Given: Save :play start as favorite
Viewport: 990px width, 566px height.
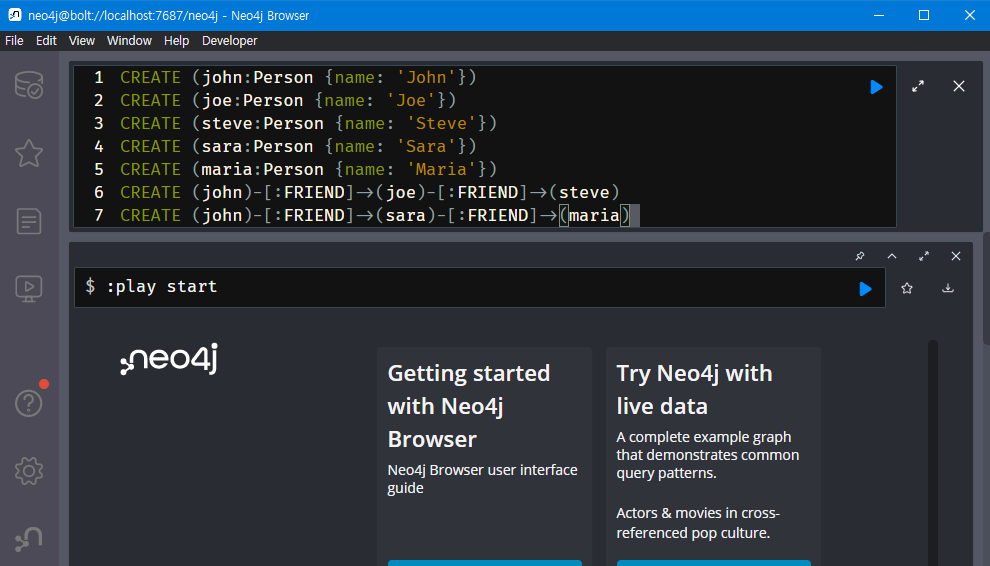Looking at the screenshot, I should [907, 289].
